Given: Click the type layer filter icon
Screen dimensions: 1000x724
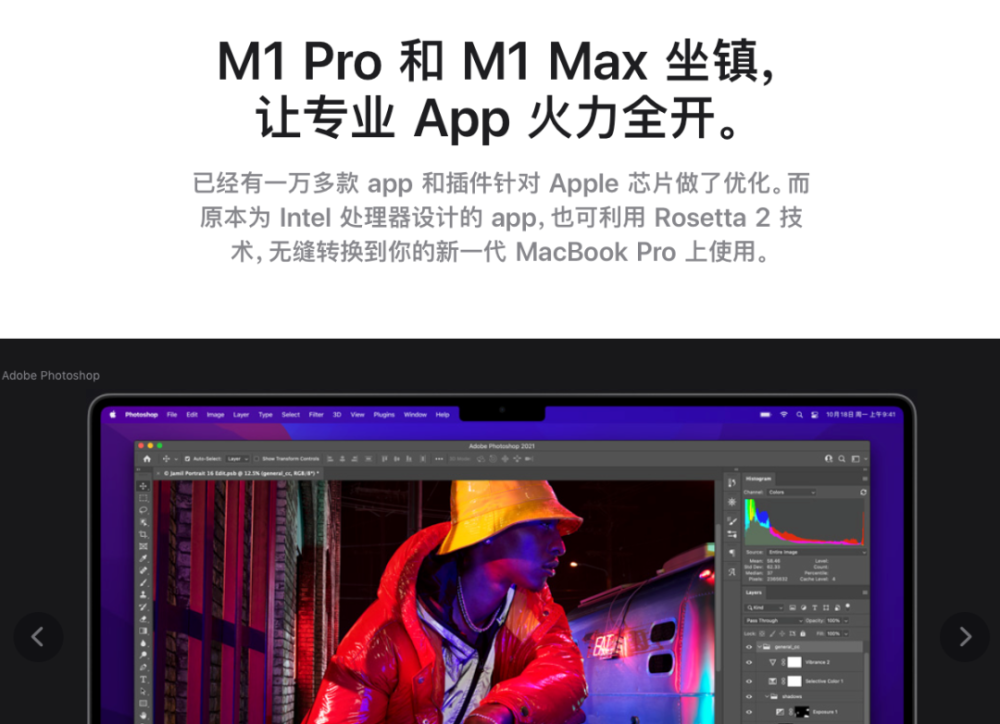Looking at the screenshot, I should pyautogui.click(x=814, y=608).
